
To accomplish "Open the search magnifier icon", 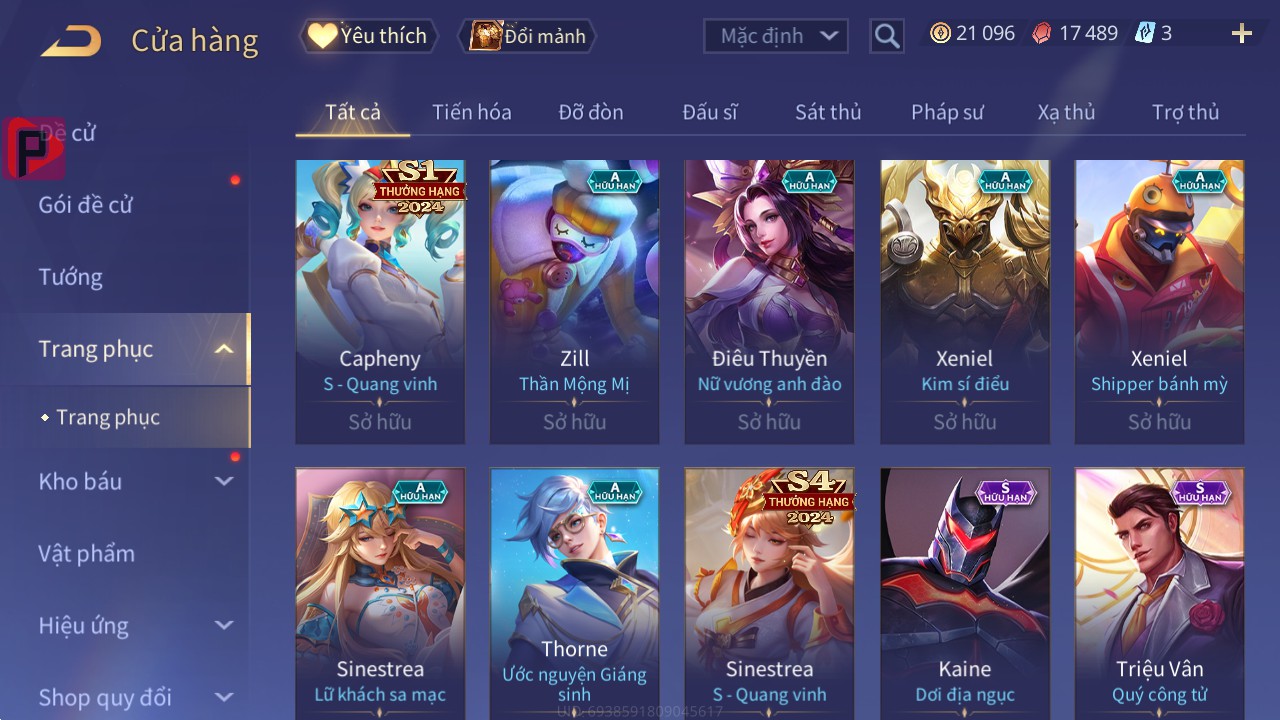I will coord(887,36).
